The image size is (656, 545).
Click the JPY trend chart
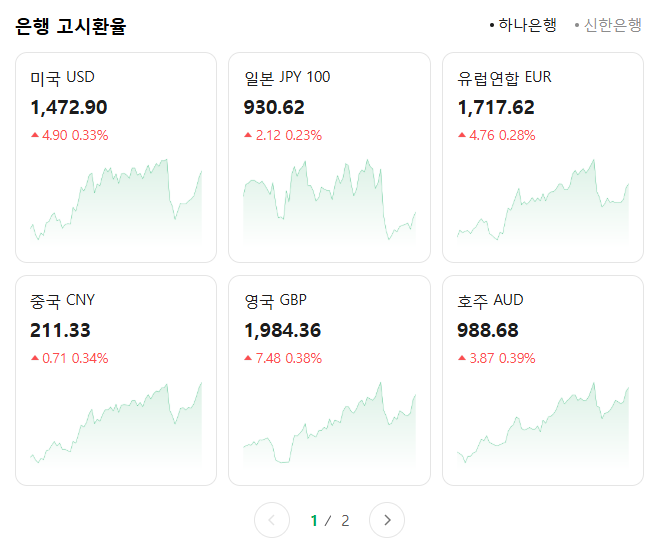pyautogui.click(x=329, y=205)
